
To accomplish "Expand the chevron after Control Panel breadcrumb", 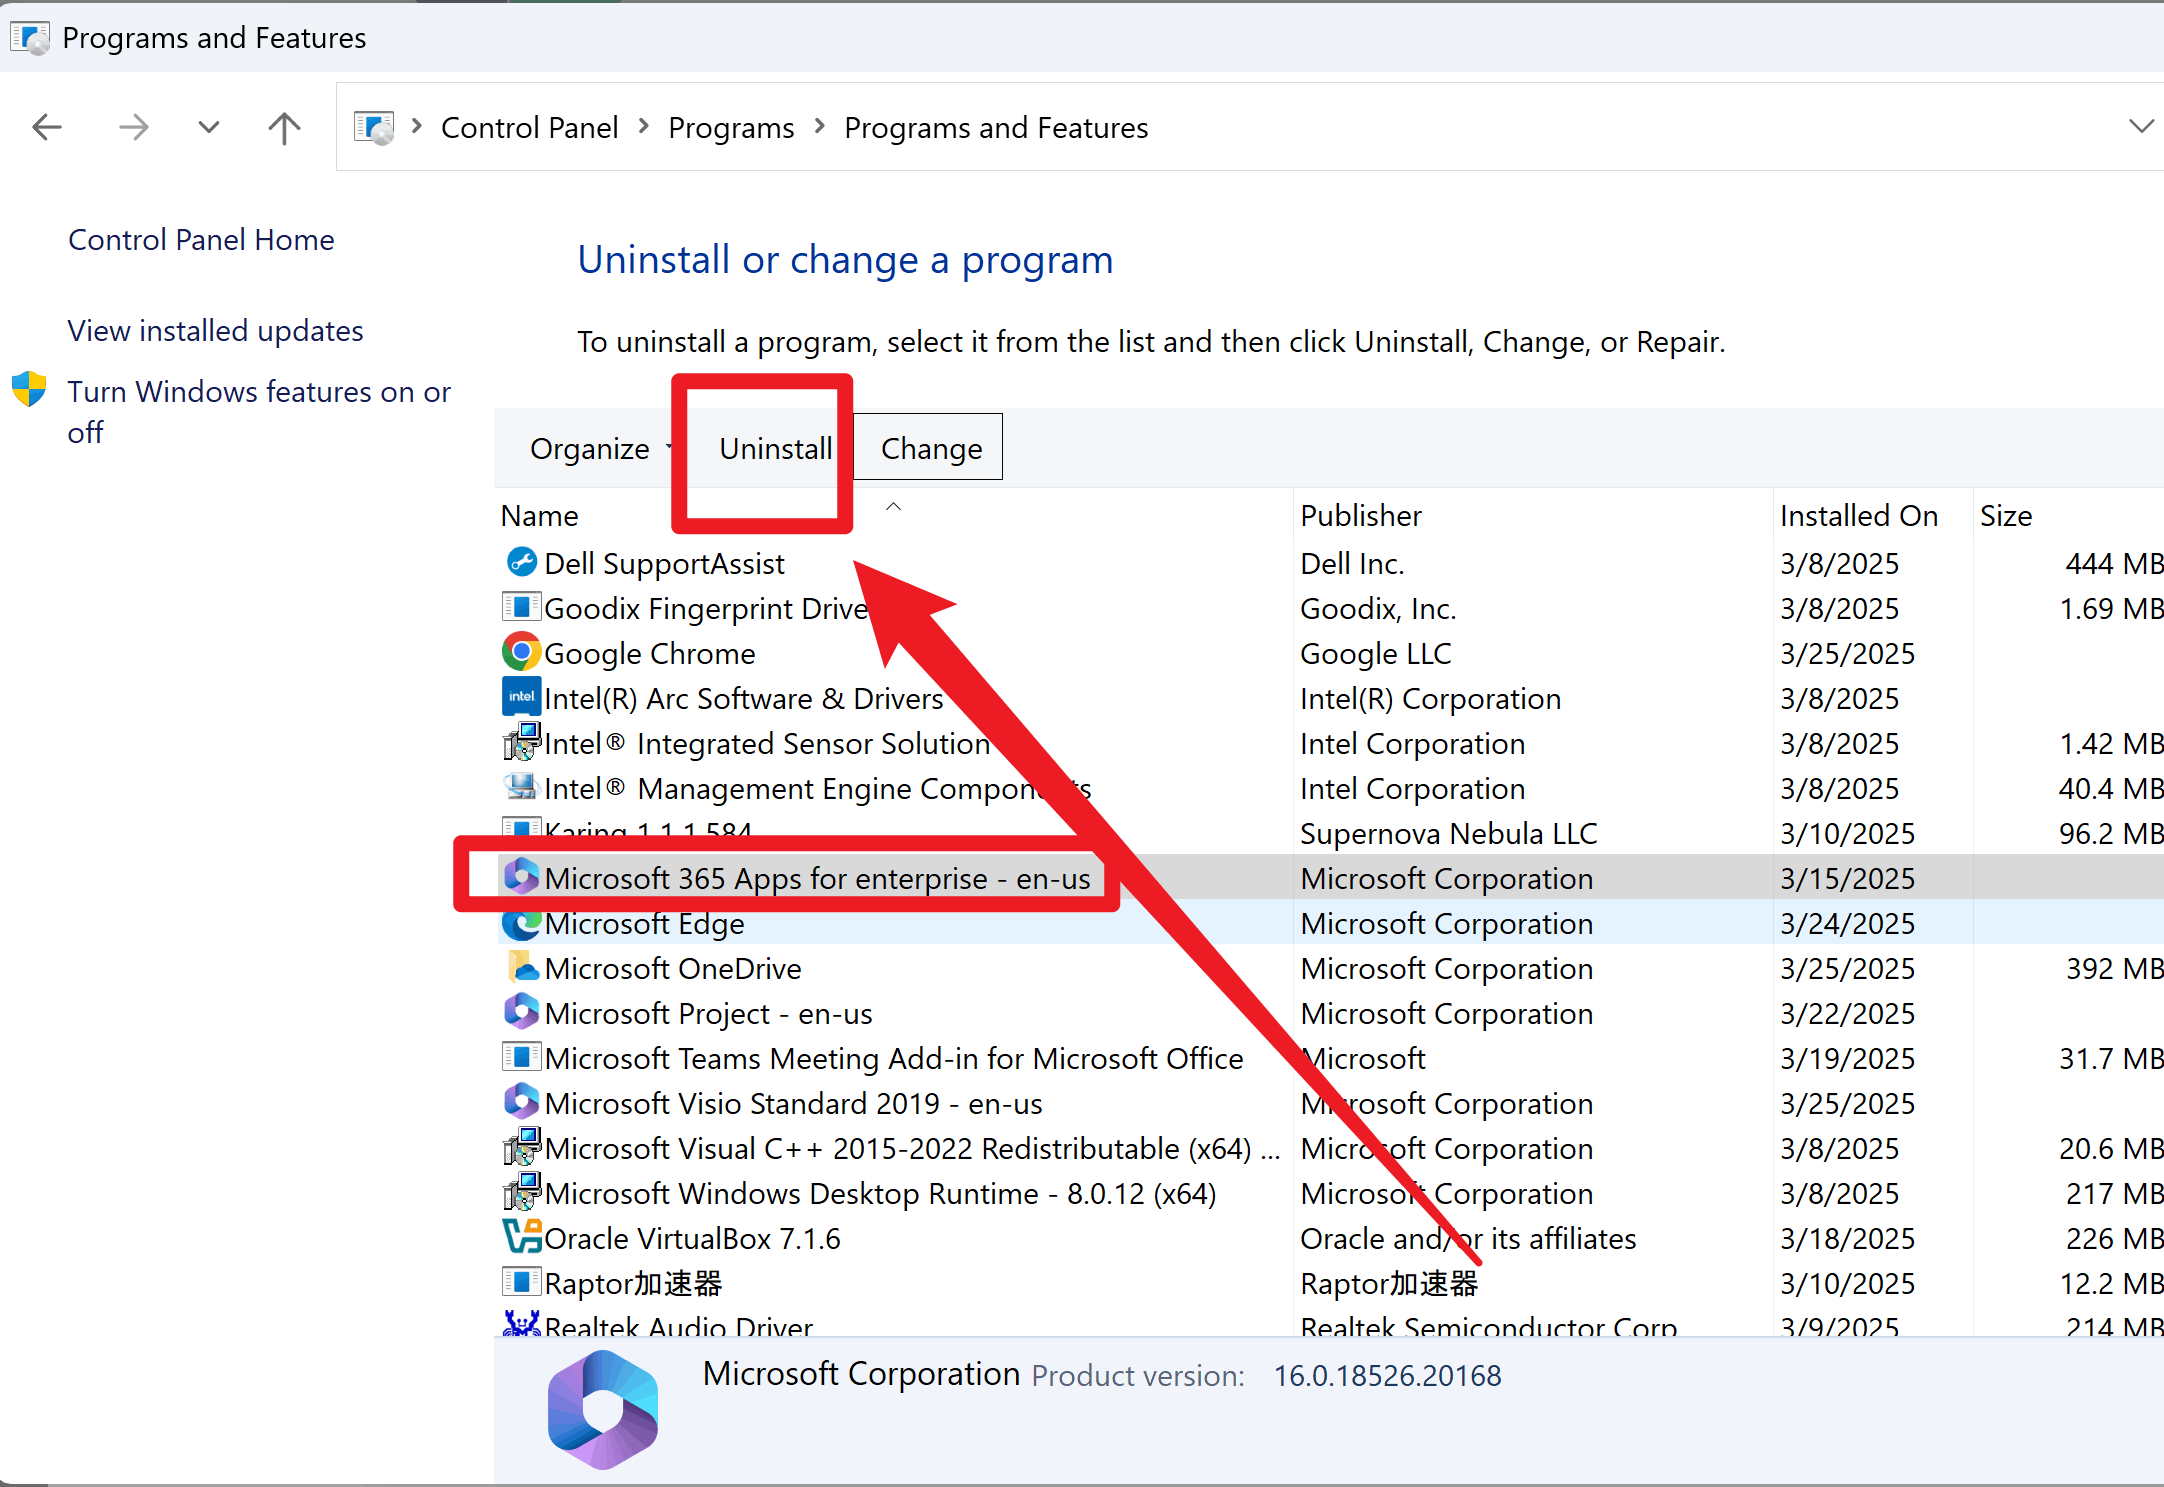I will (644, 127).
